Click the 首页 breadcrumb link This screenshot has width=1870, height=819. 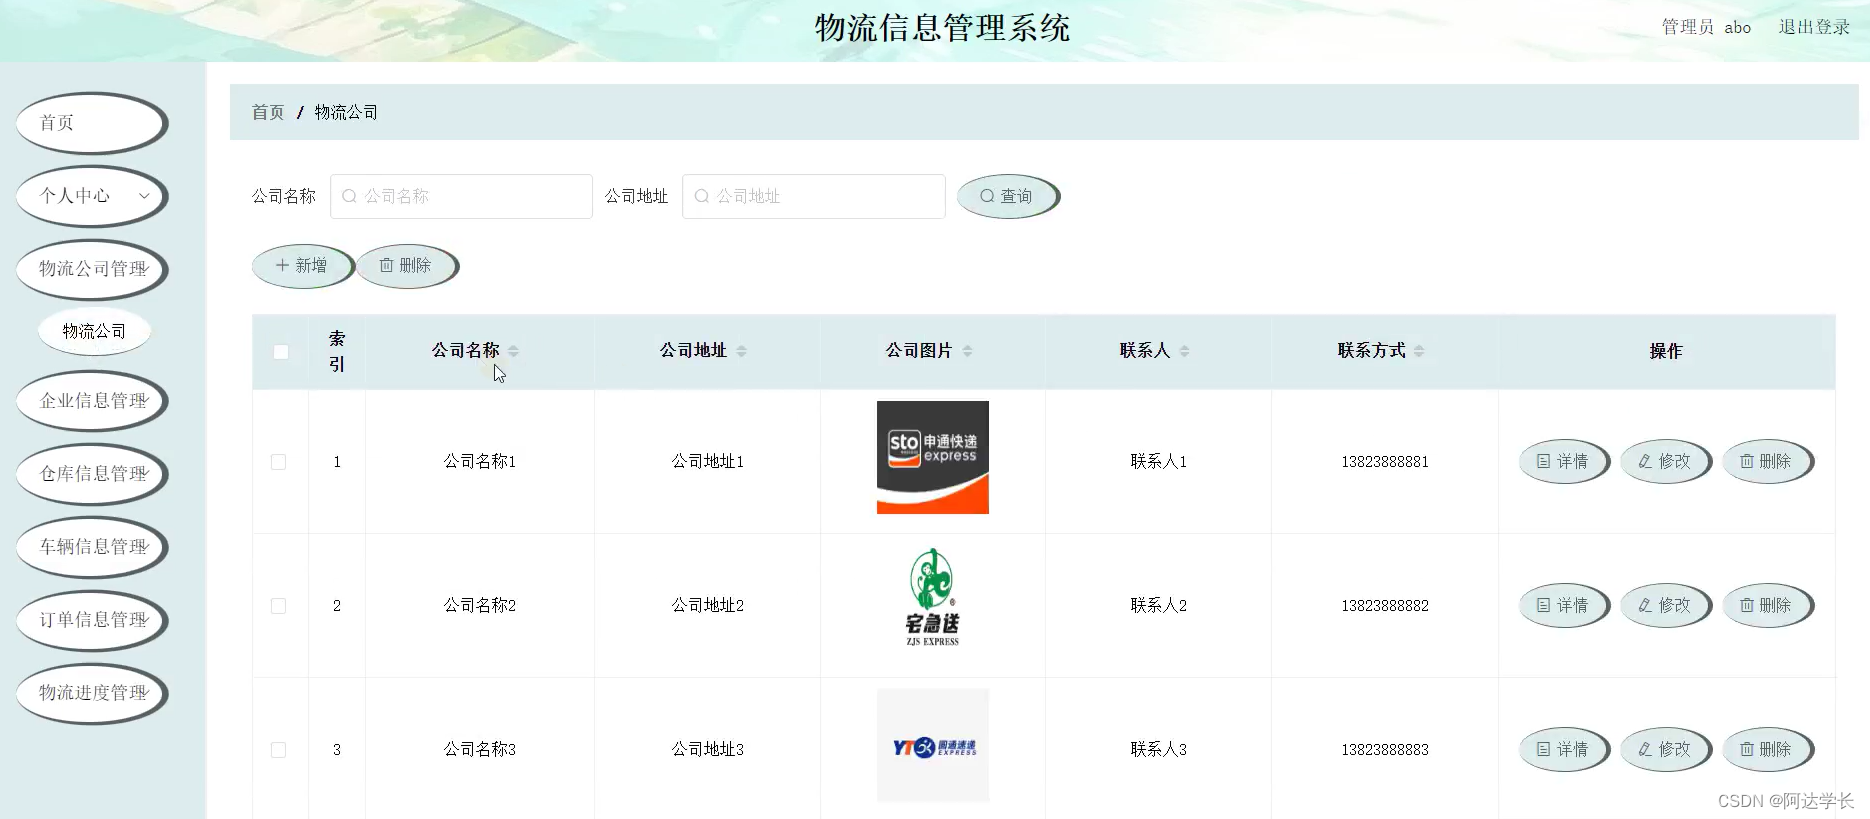(268, 112)
